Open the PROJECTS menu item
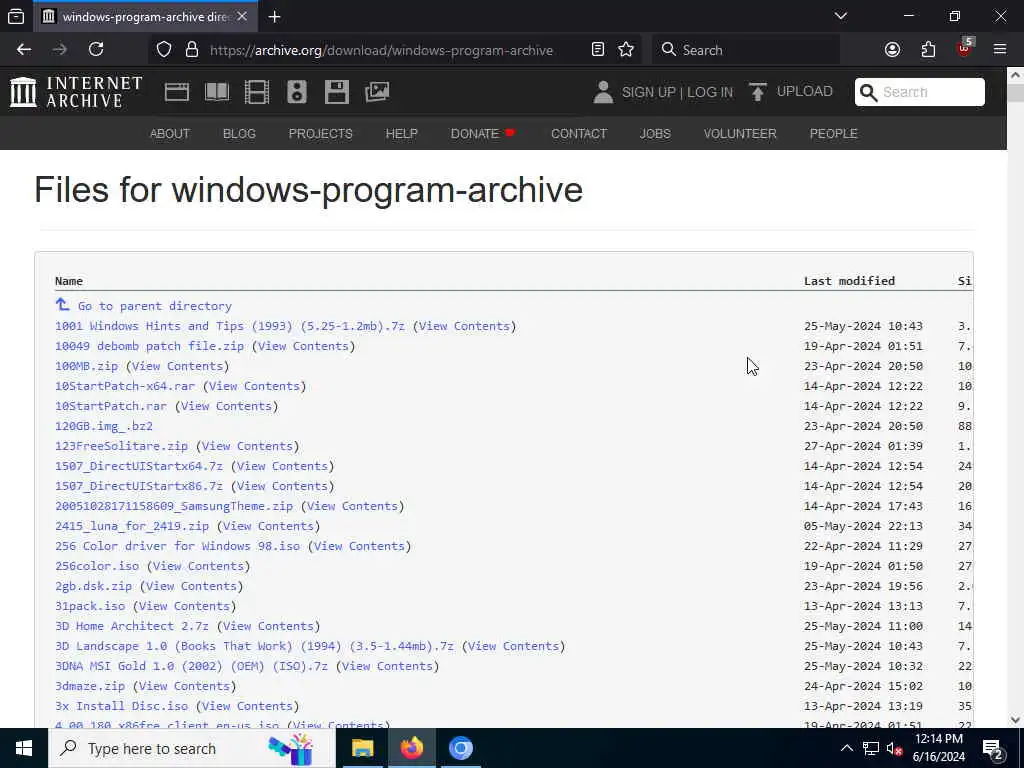The height and width of the screenshot is (768, 1024). 321,133
